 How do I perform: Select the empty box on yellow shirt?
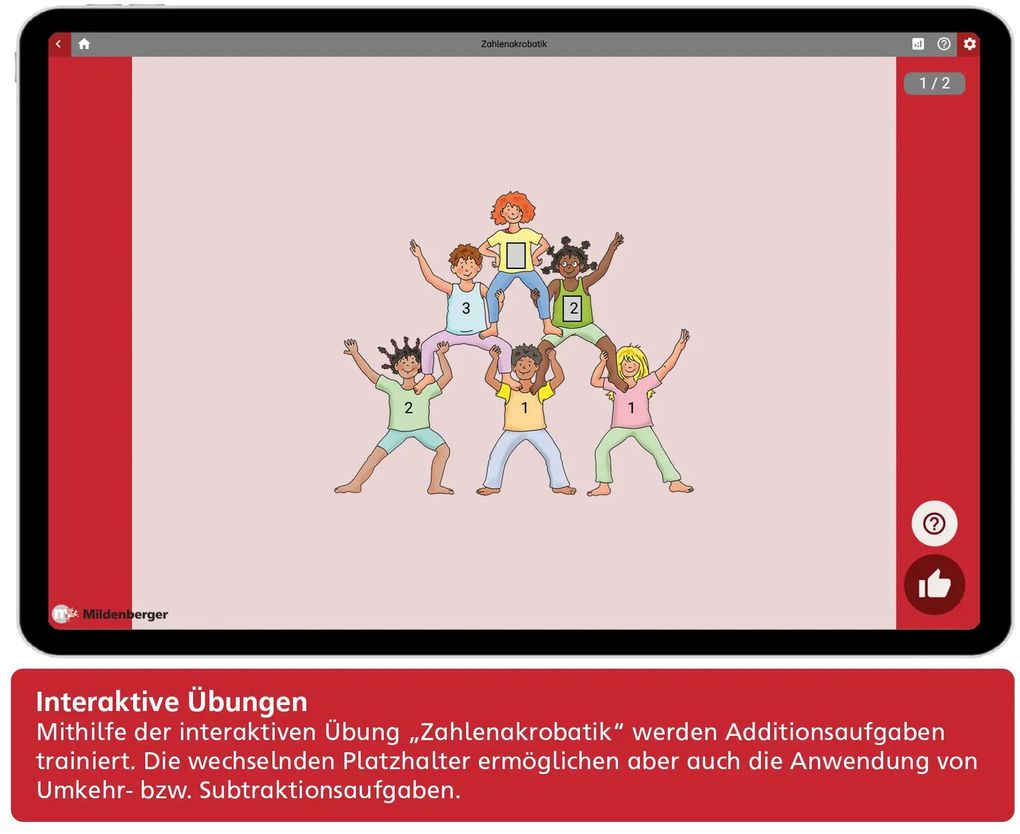click(x=516, y=256)
